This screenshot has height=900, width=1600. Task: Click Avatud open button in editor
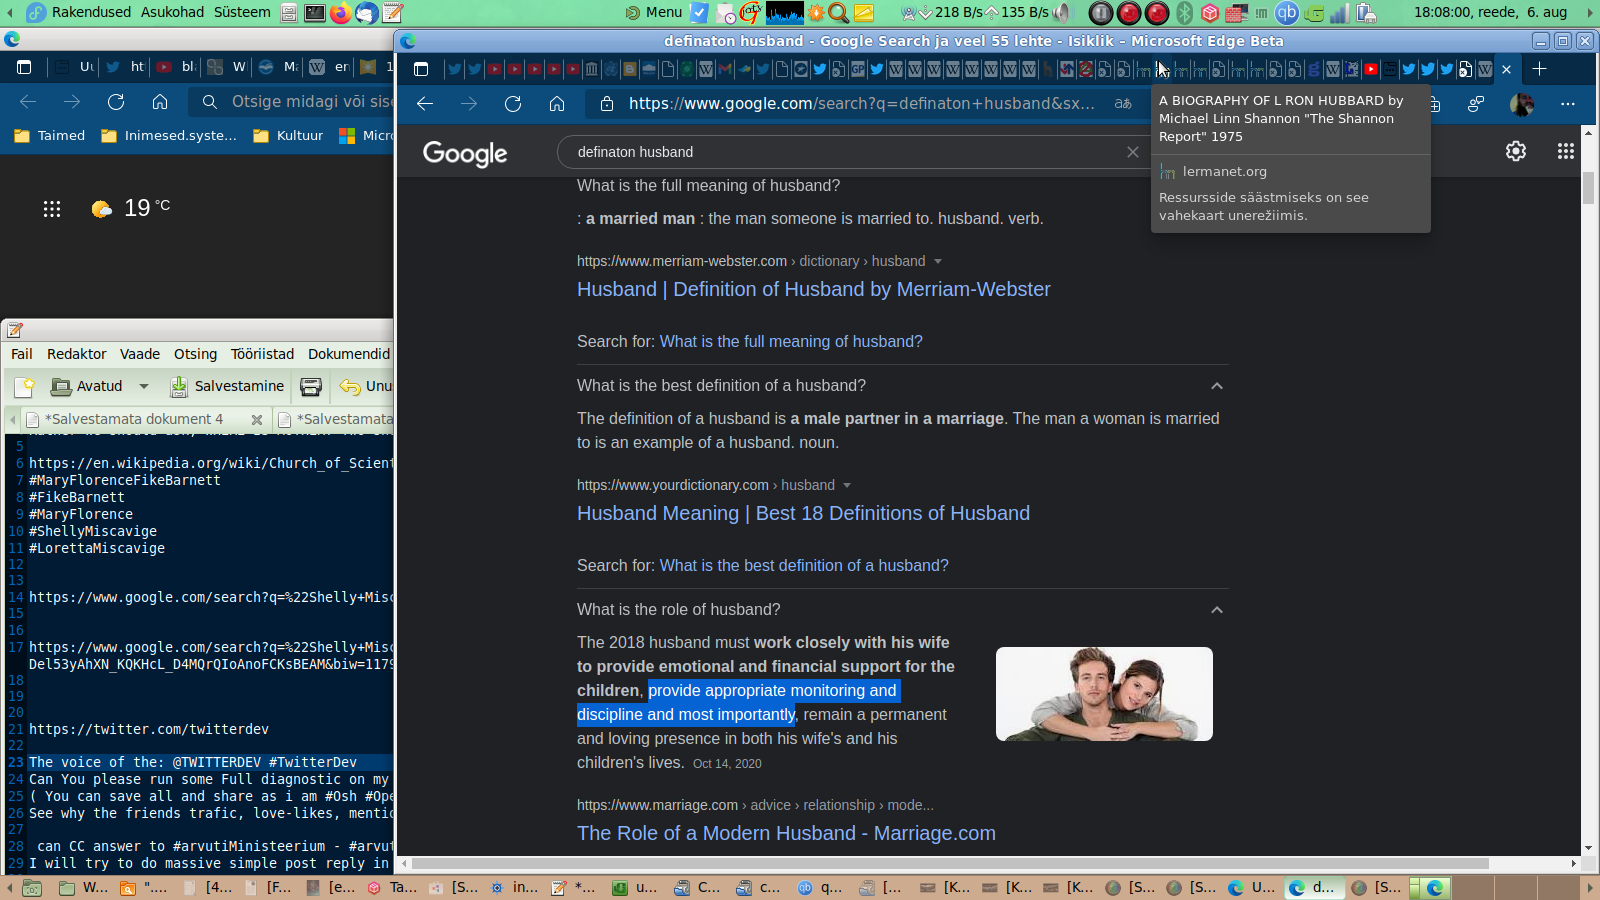click(87, 386)
